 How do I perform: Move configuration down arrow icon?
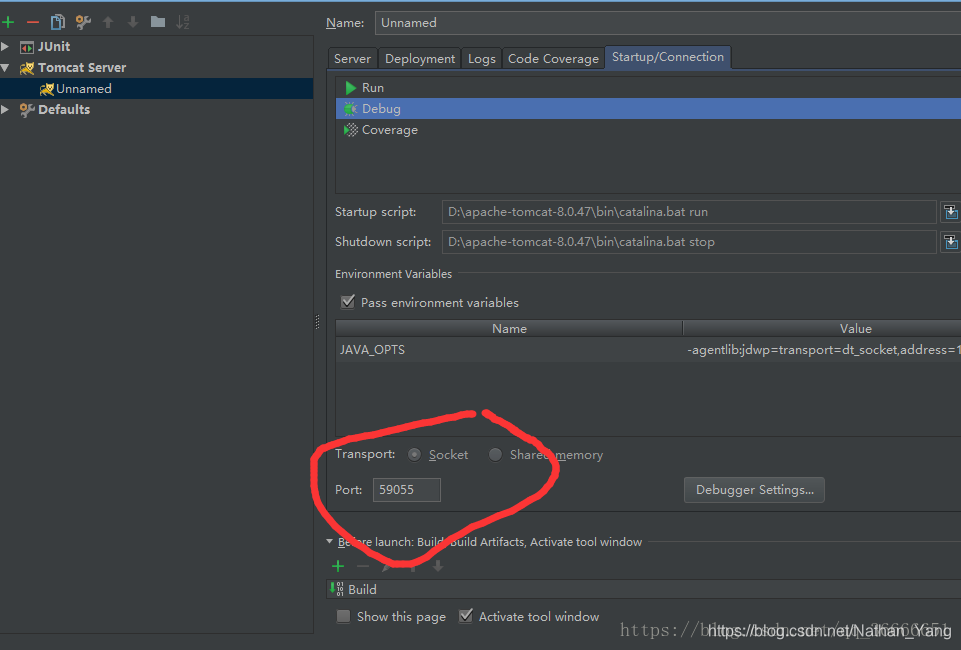click(x=133, y=23)
